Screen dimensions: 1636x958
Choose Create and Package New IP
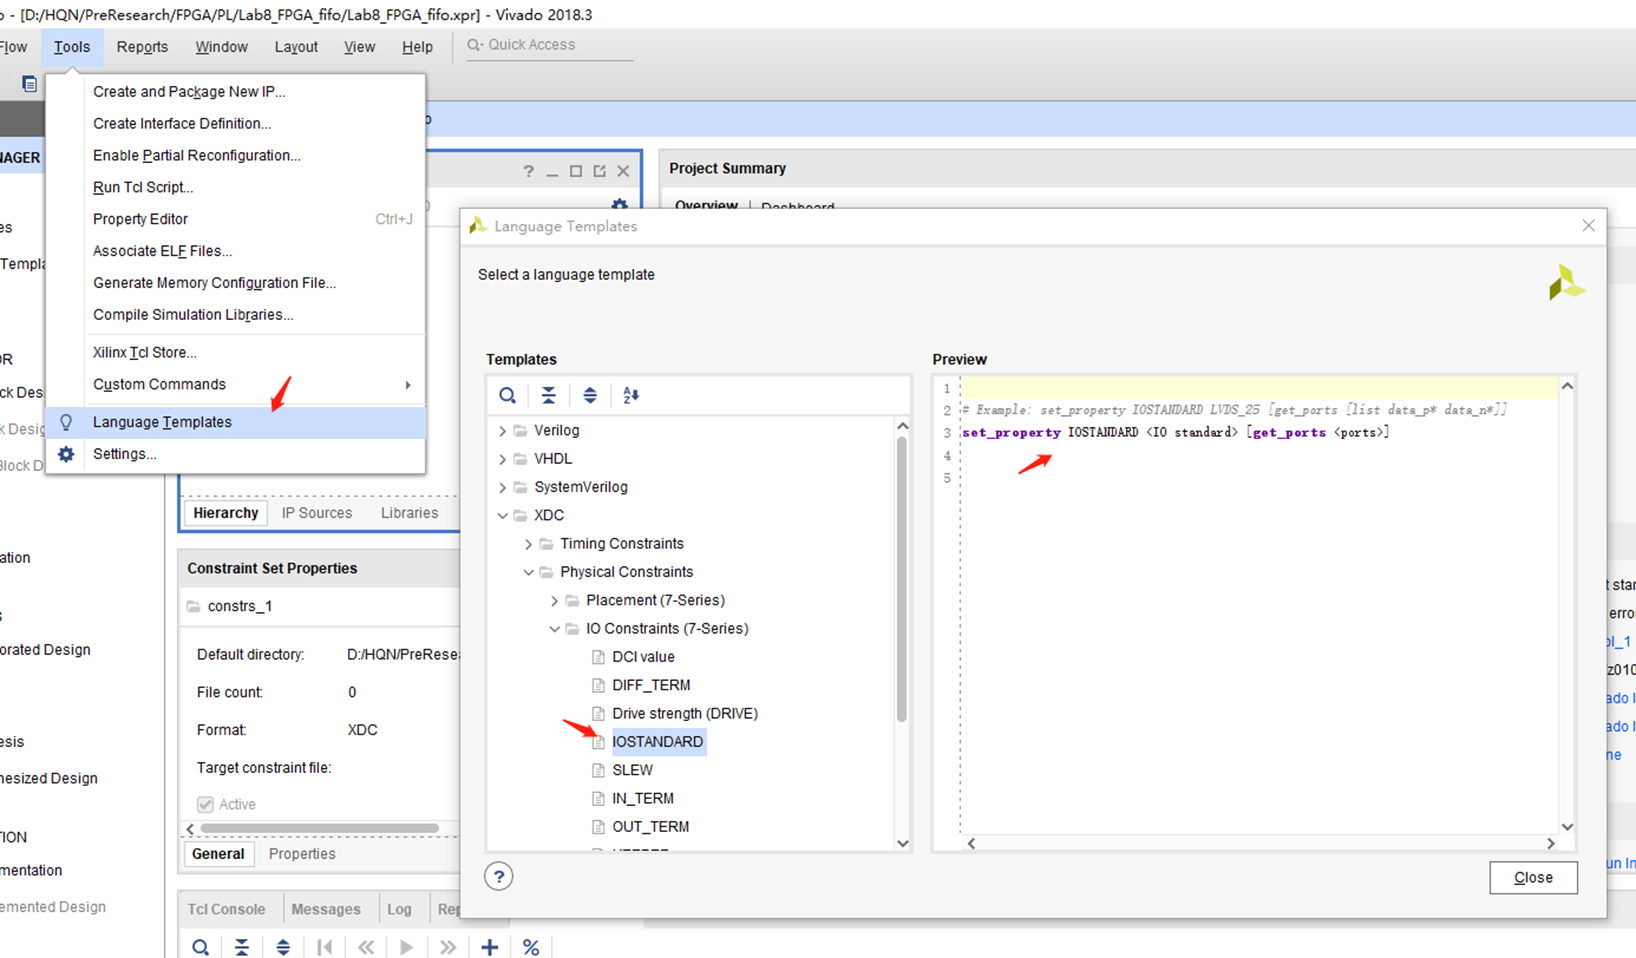point(236,91)
